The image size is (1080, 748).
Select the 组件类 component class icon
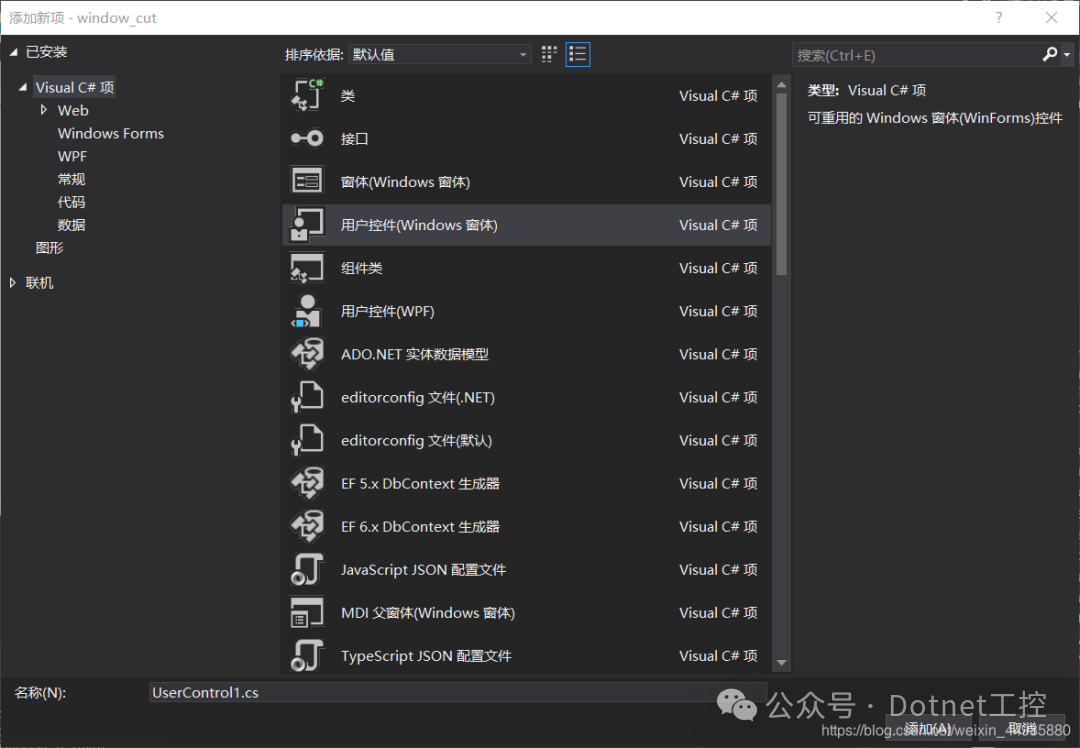(307, 268)
